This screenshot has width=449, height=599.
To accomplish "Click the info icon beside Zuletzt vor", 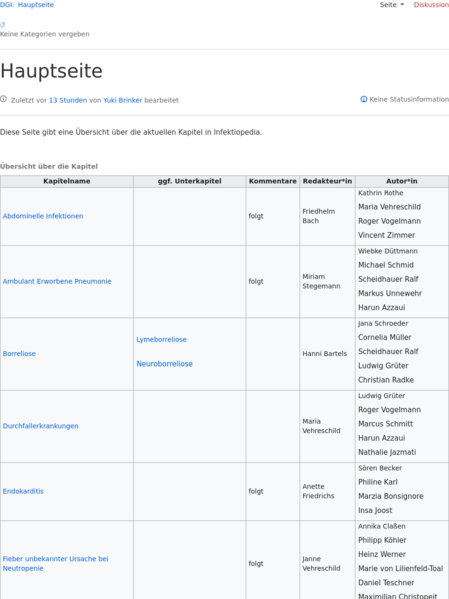I will [3, 99].
